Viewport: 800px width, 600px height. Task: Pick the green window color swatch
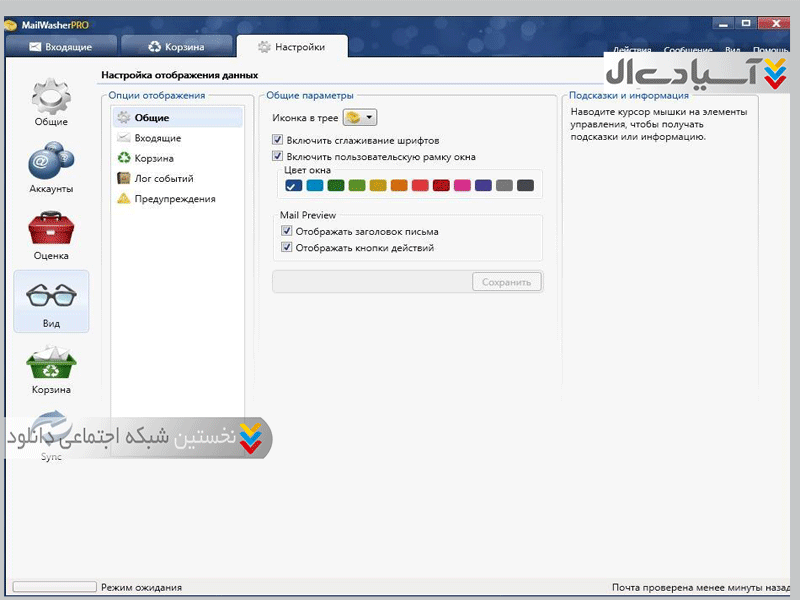pyautogui.click(x=336, y=185)
